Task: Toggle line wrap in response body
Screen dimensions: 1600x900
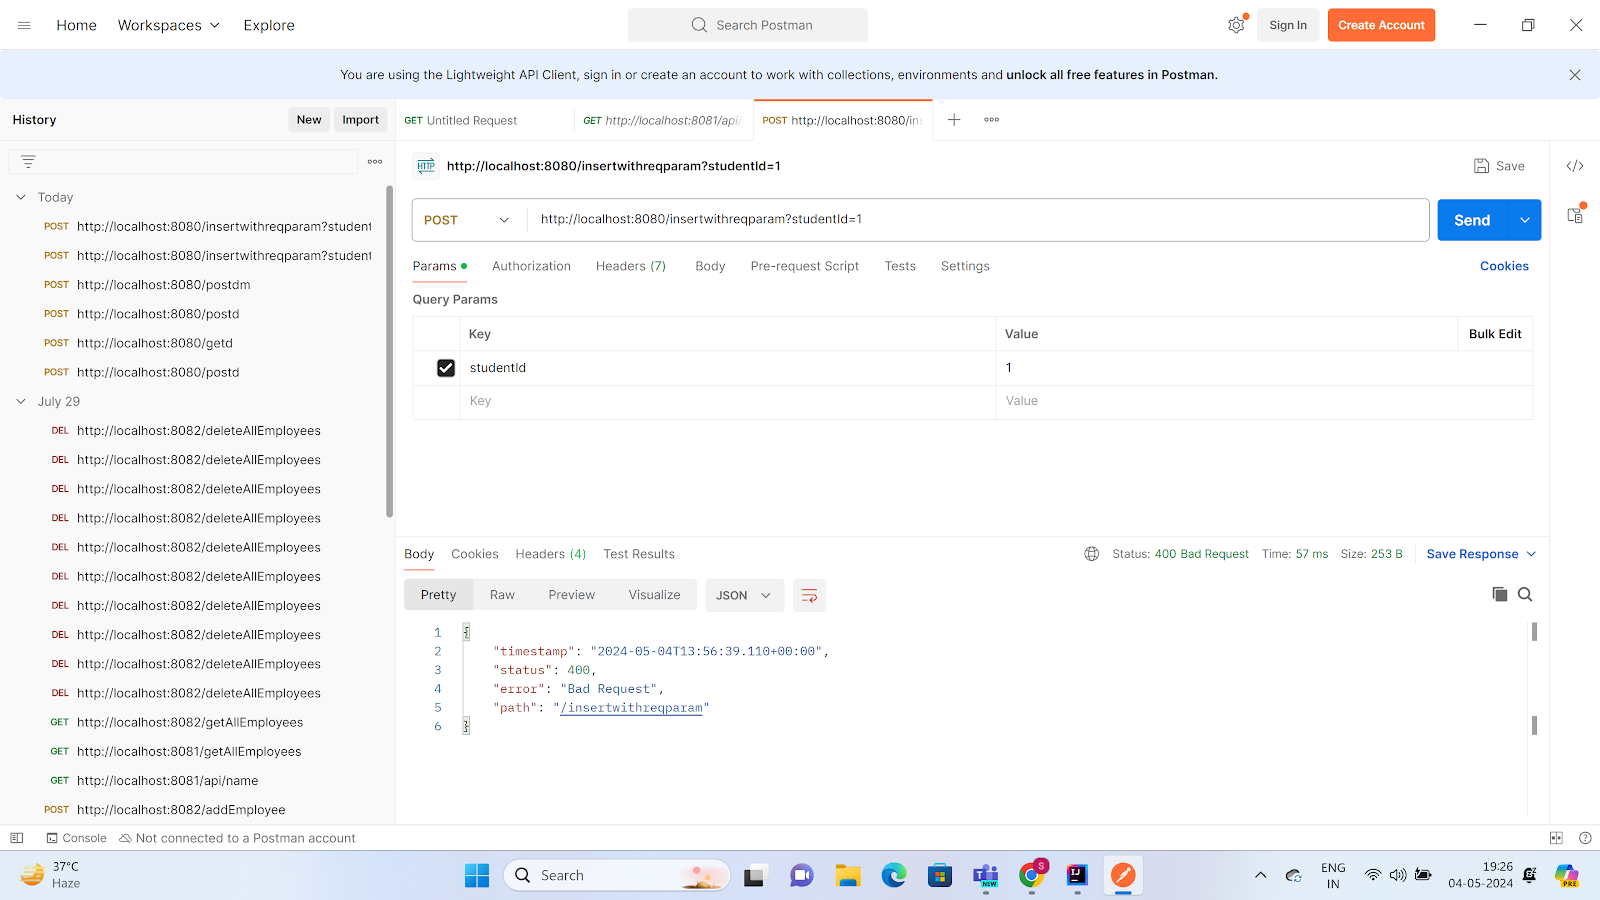Action: tap(809, 595)
